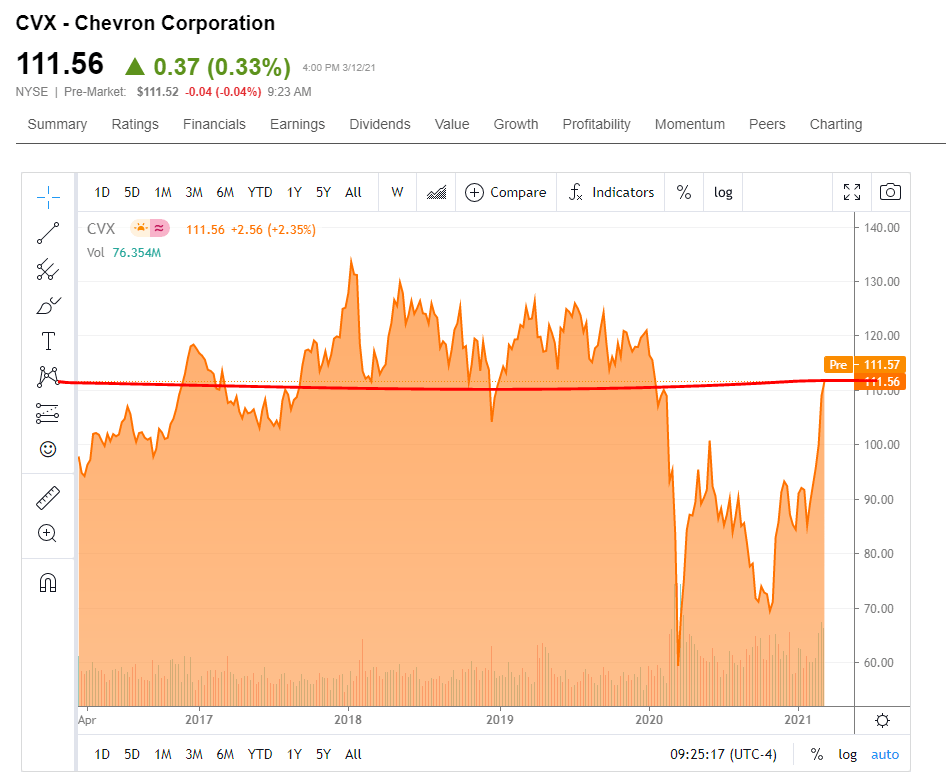
Task: Open the Compare symbol dialog
Action: click(506, 192)
